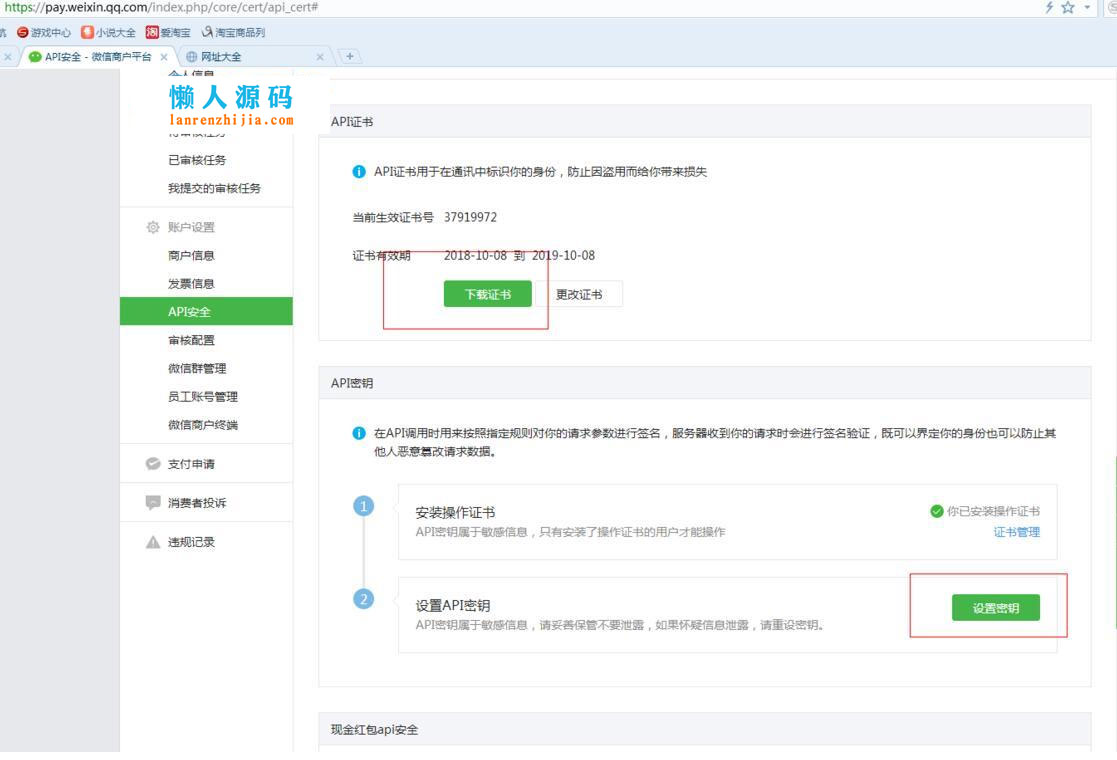Image resolution: width=1117 pixels, height=760 pixels.
Task: Close the 网址大全 browser tab
Action: pyautogui.click(x=320, y=57)
